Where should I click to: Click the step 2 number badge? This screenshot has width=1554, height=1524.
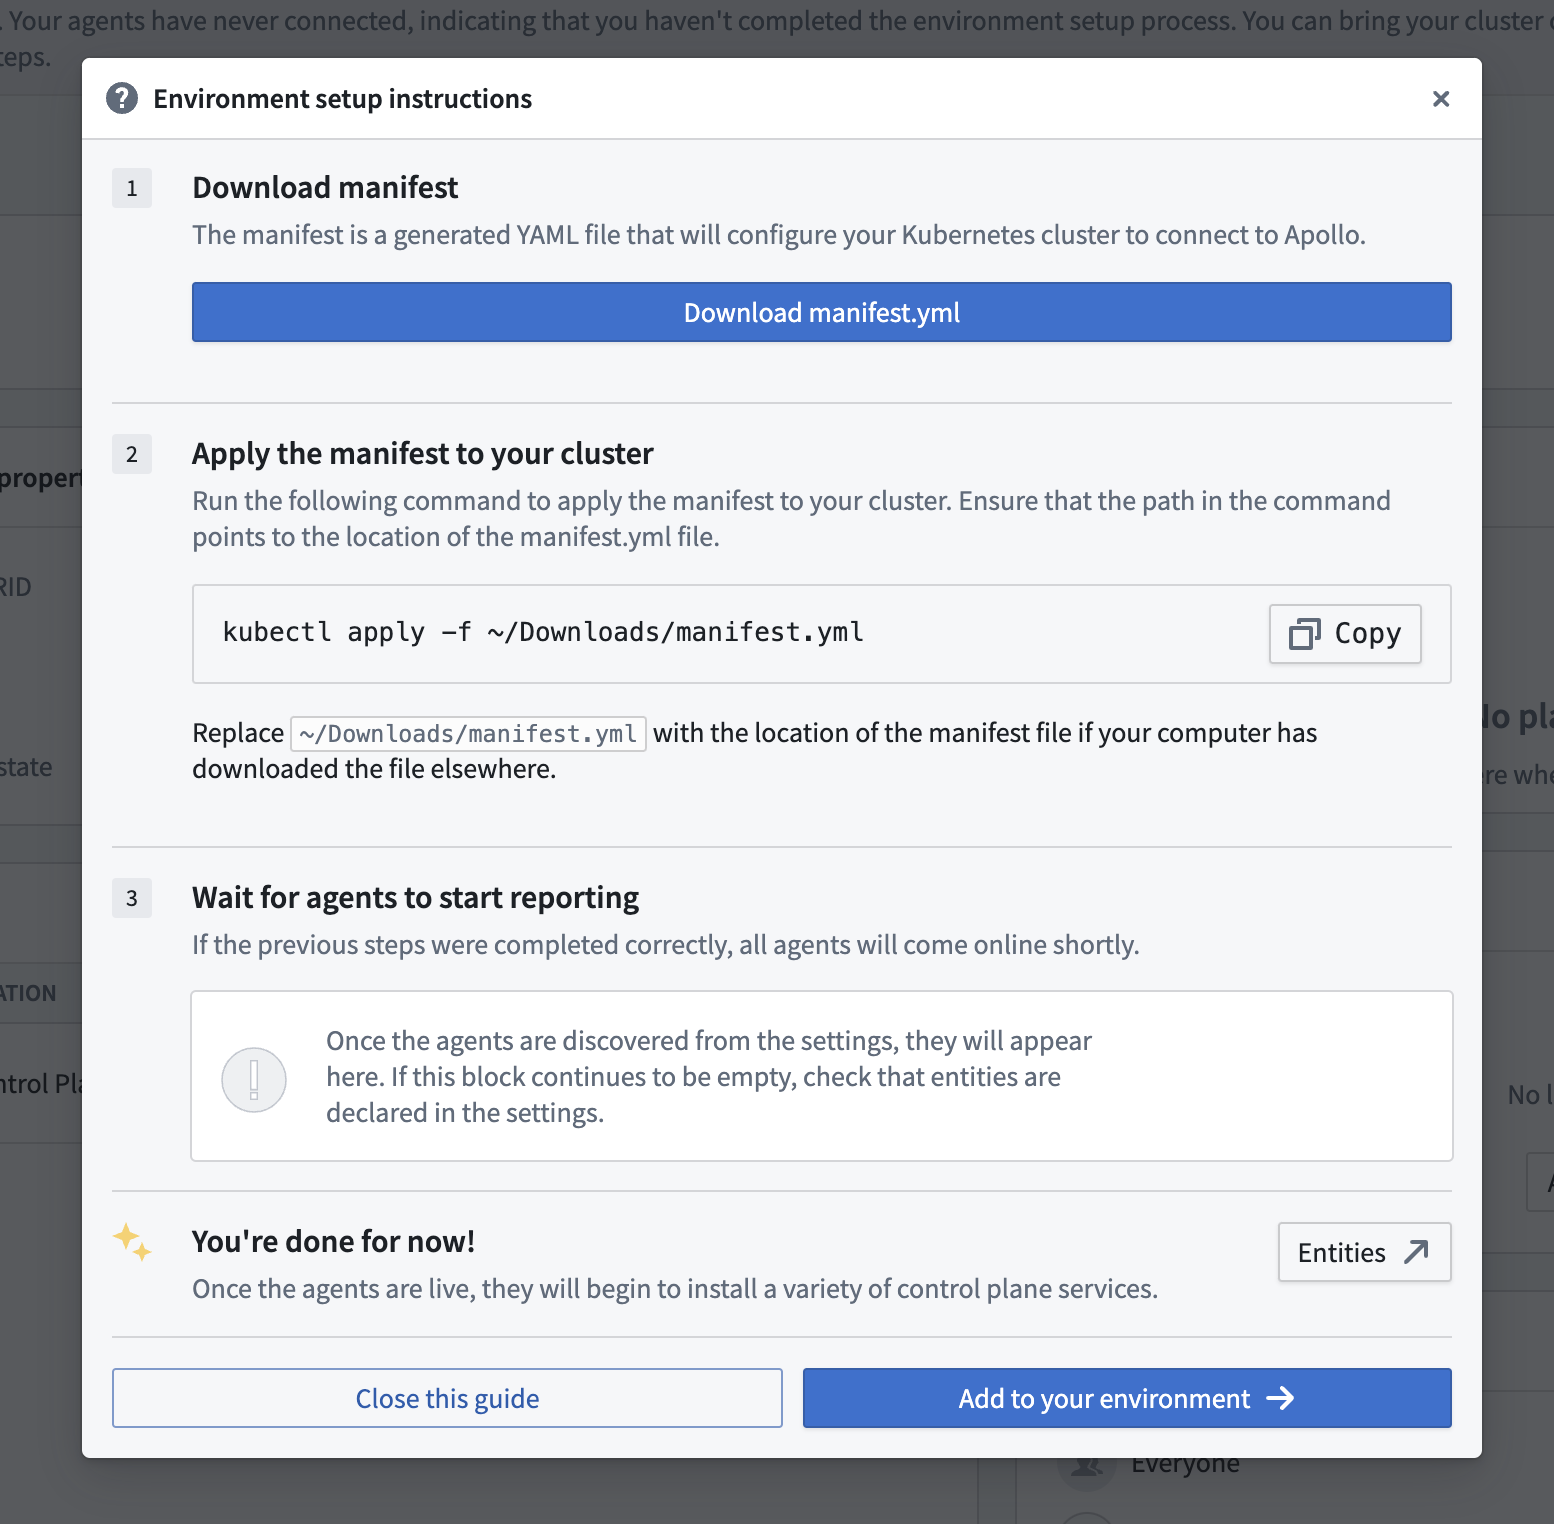(132, 454)
